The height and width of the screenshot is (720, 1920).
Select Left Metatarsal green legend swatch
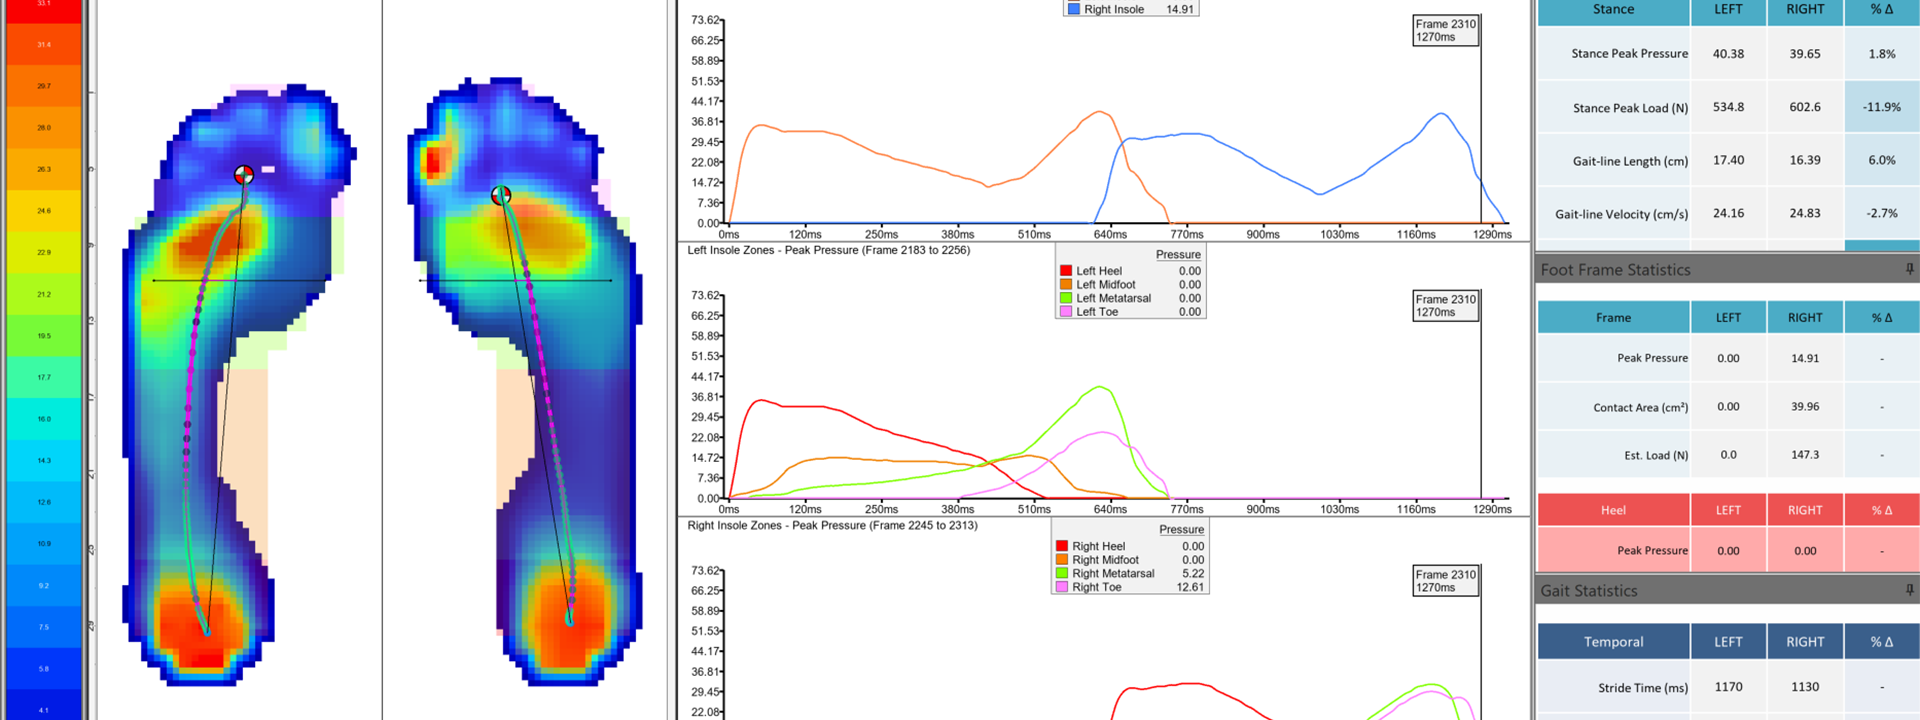1066,298
